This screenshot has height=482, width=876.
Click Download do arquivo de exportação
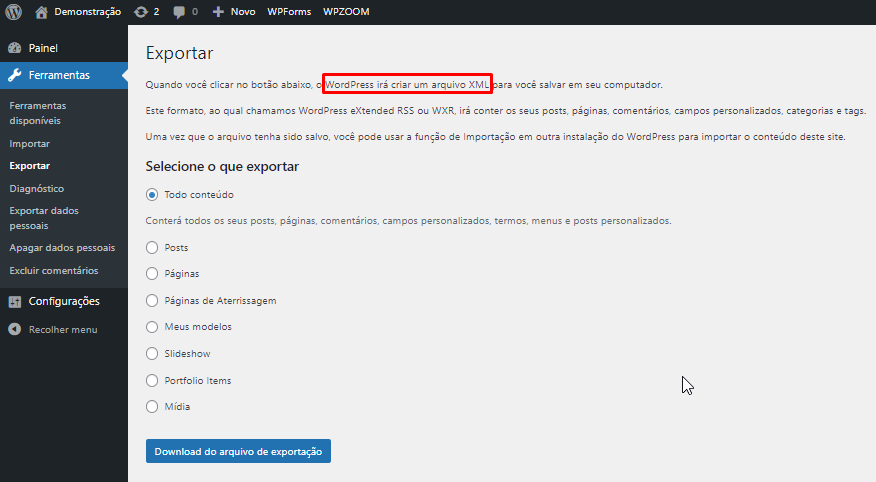(238, 451)
